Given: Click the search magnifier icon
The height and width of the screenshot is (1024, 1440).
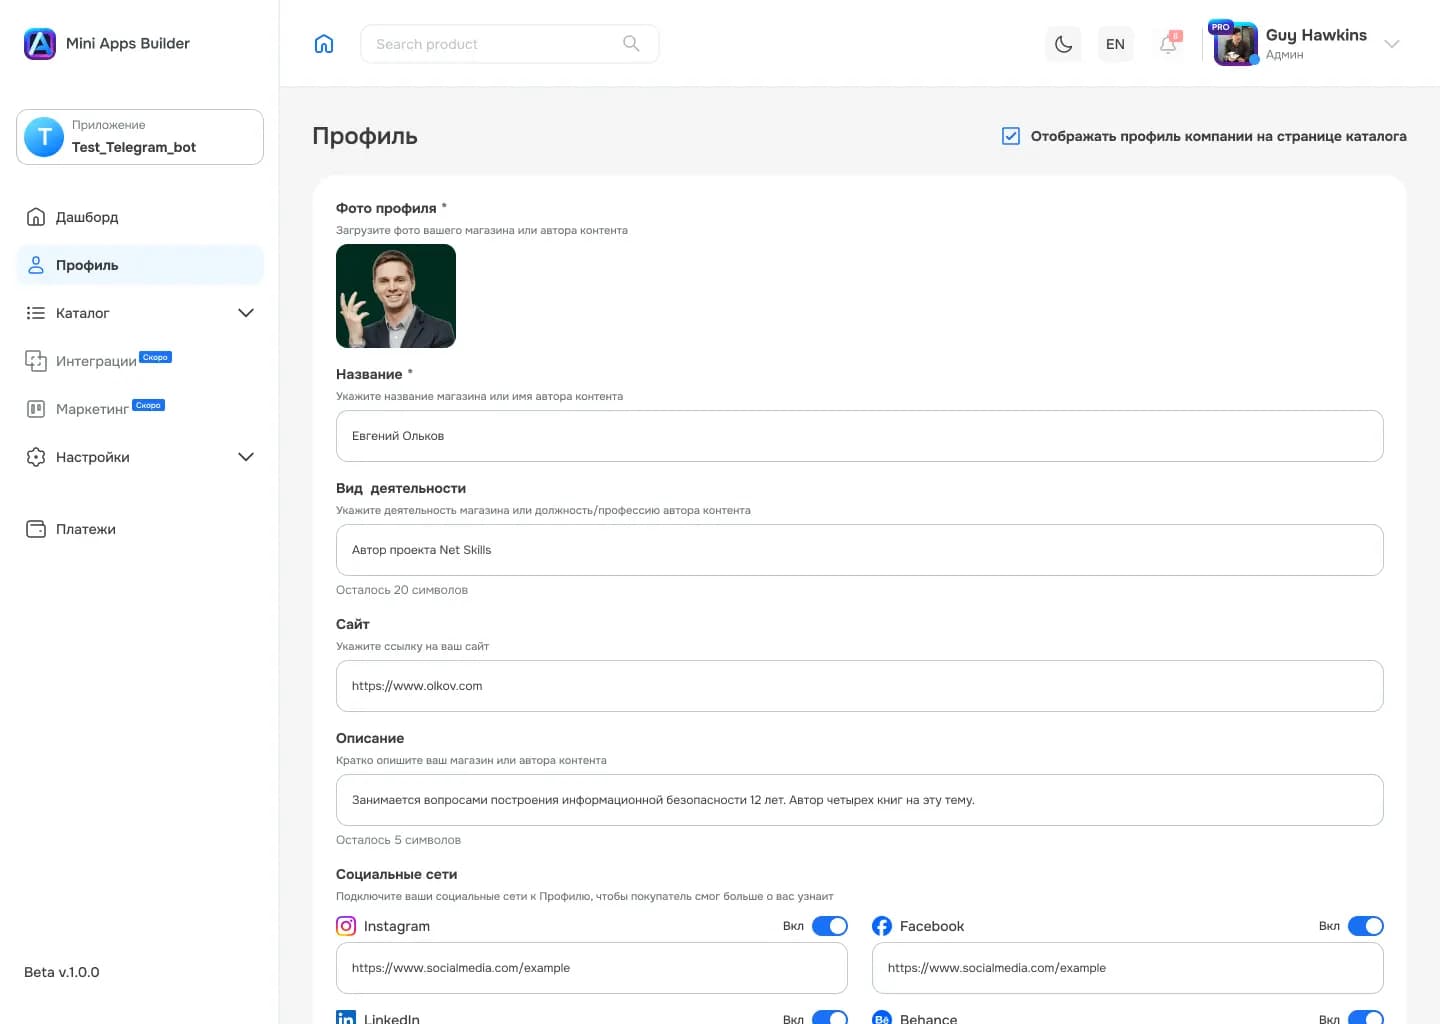Looking at the screenshot, I should pyautogui.click(x=631, y=43).
